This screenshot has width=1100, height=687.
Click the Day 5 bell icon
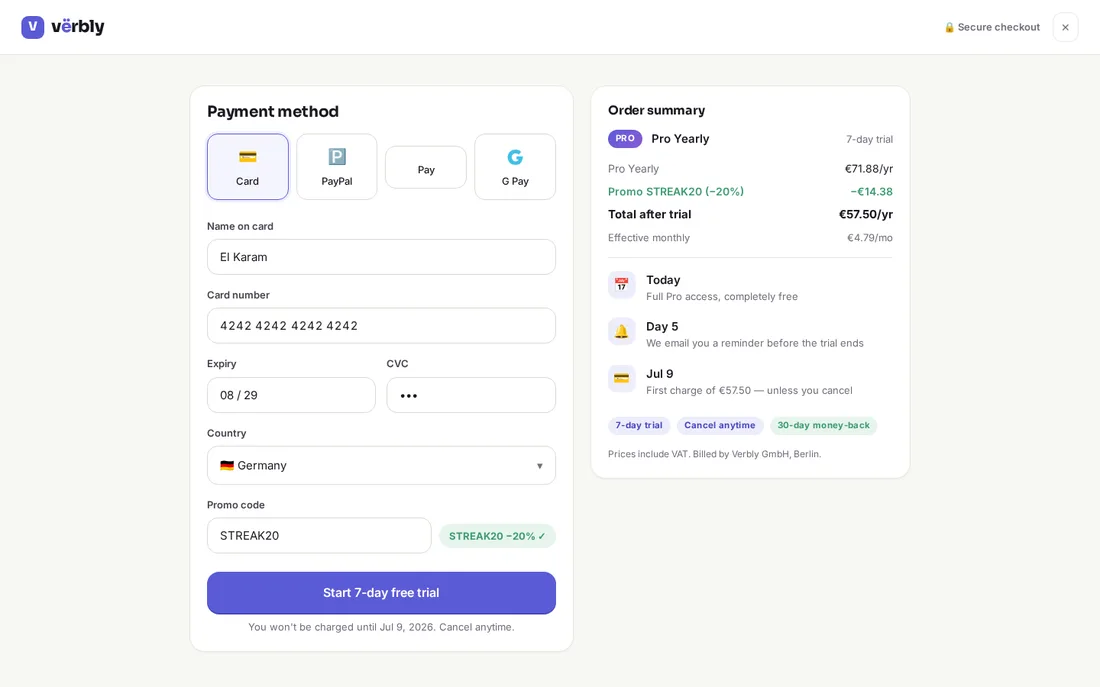tap(622, 332)
